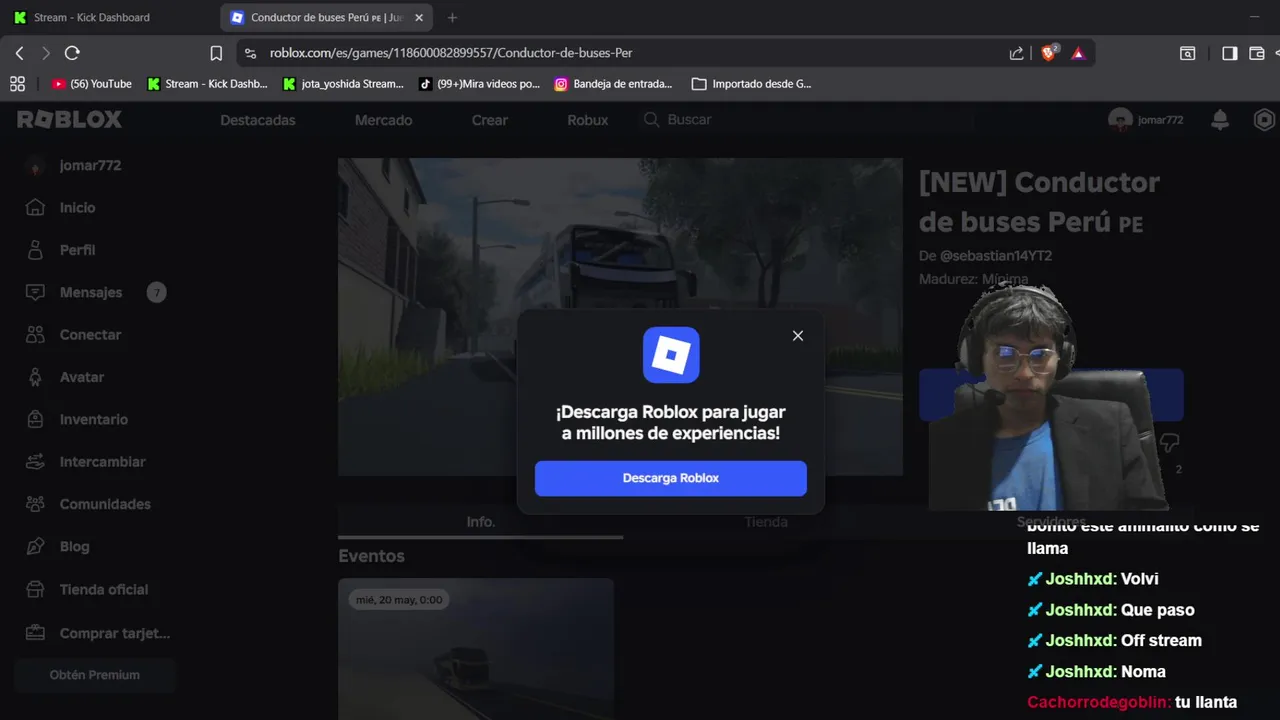1280x720 pixels.
Task: Click the thumbs-down dislike icon
Action: tap(1169, 442)
